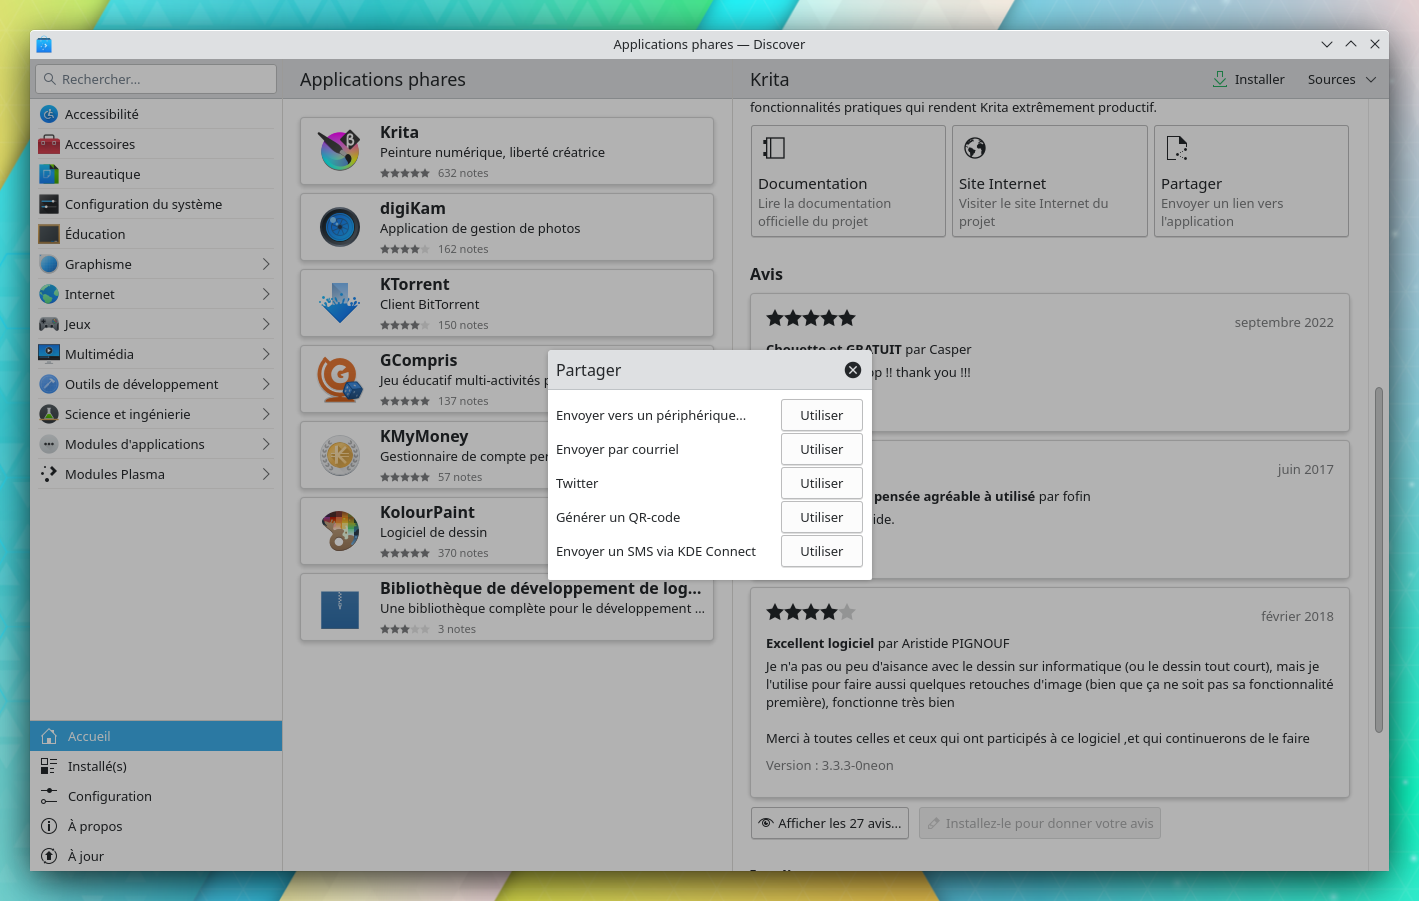The height and width of the screenshot is (901, 1419).
Task: Use Générer un QR-code option
Action: pos(821,517)
